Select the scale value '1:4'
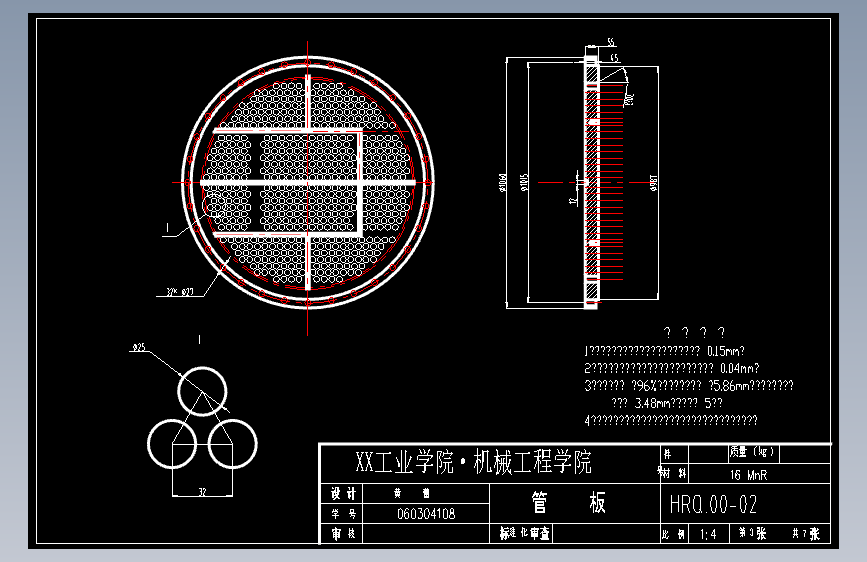 pyautogui.click(x=708, y=534)
